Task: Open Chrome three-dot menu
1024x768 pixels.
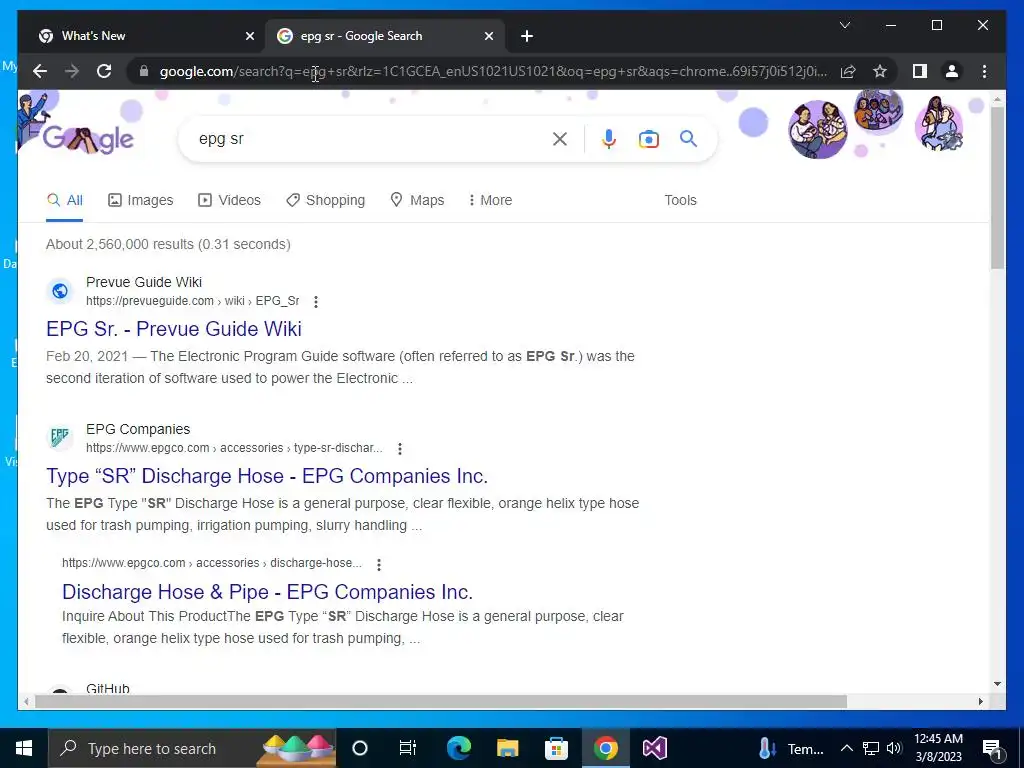Action: (x=984, y=71)
